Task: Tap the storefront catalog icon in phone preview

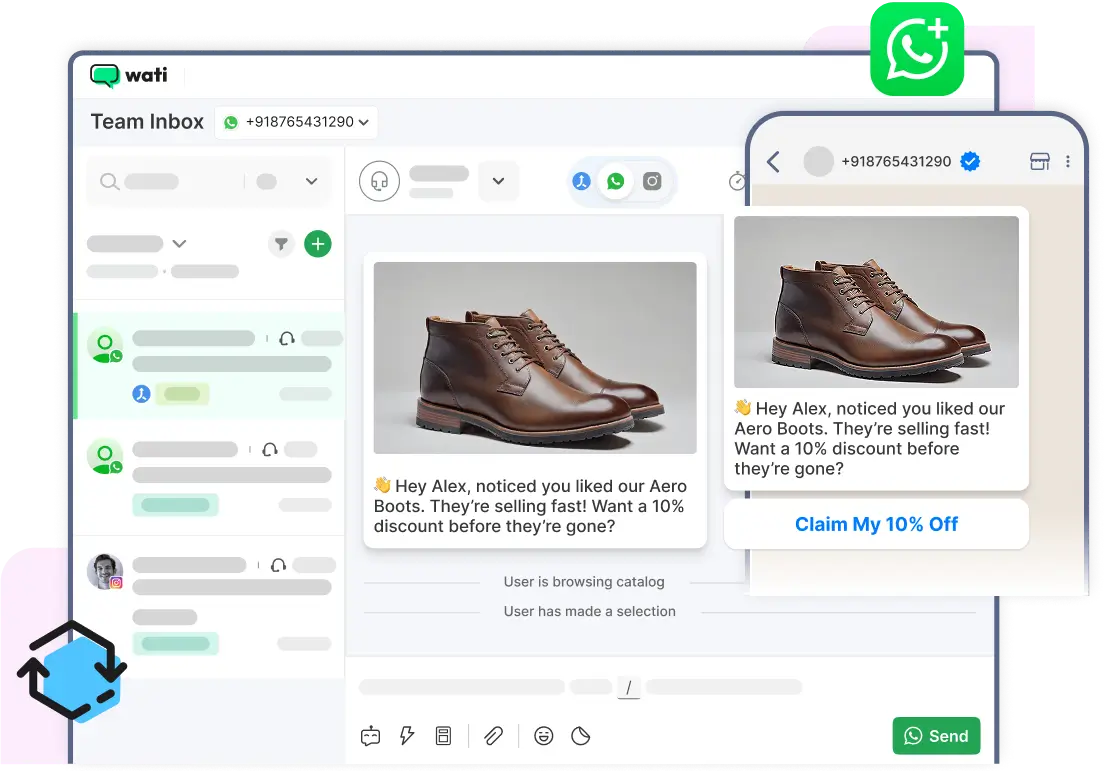Action: (x=1040, y=162)
